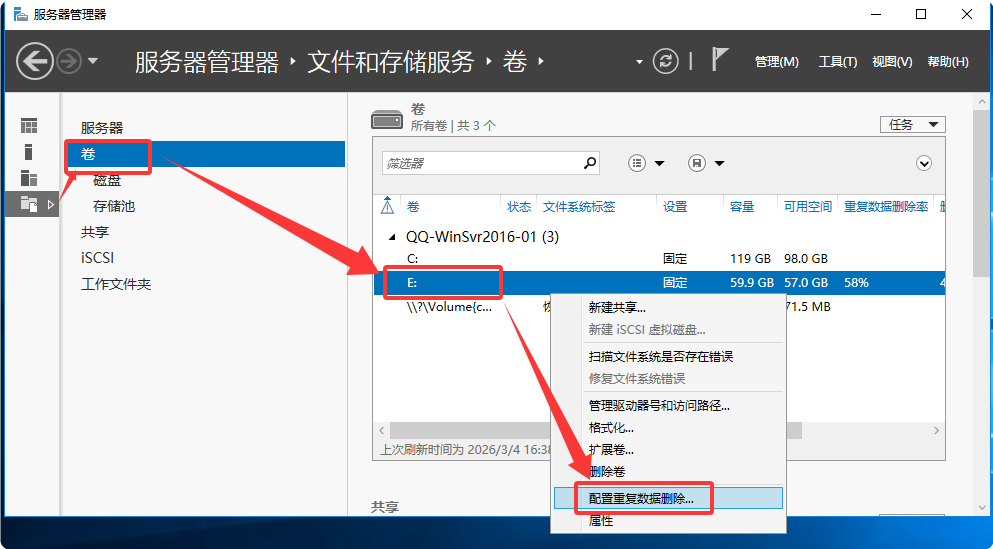Open the navigation history dropdown arrow
Viewport: 993px width, 549px height.
coord(92,61)
